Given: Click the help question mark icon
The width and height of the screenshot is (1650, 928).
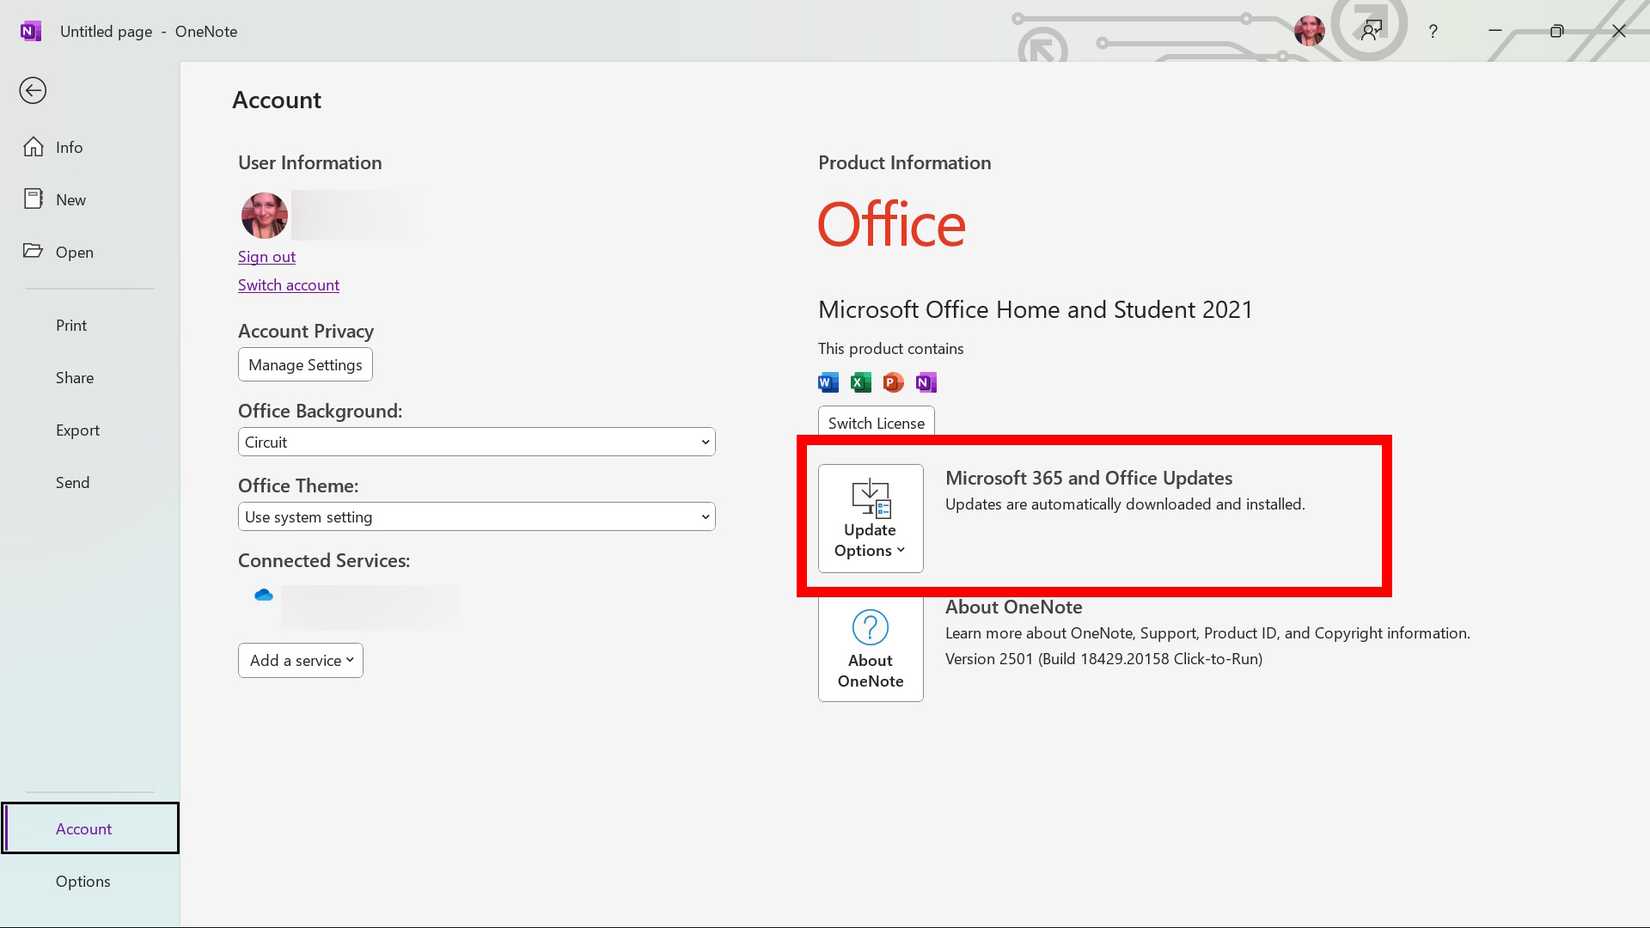Looking at the screenshot, I should point(1433,31).
